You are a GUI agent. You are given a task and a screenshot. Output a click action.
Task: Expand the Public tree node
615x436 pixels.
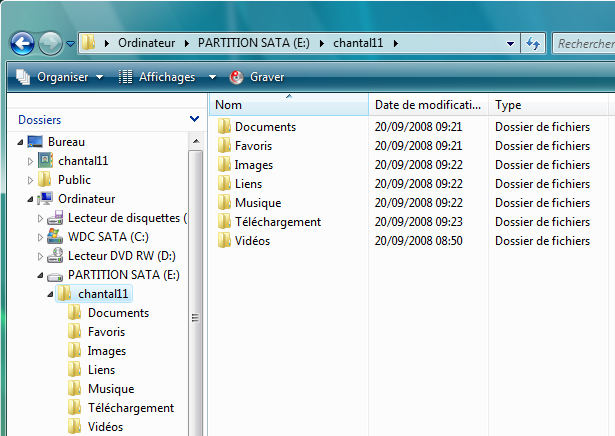pos(30,180)
